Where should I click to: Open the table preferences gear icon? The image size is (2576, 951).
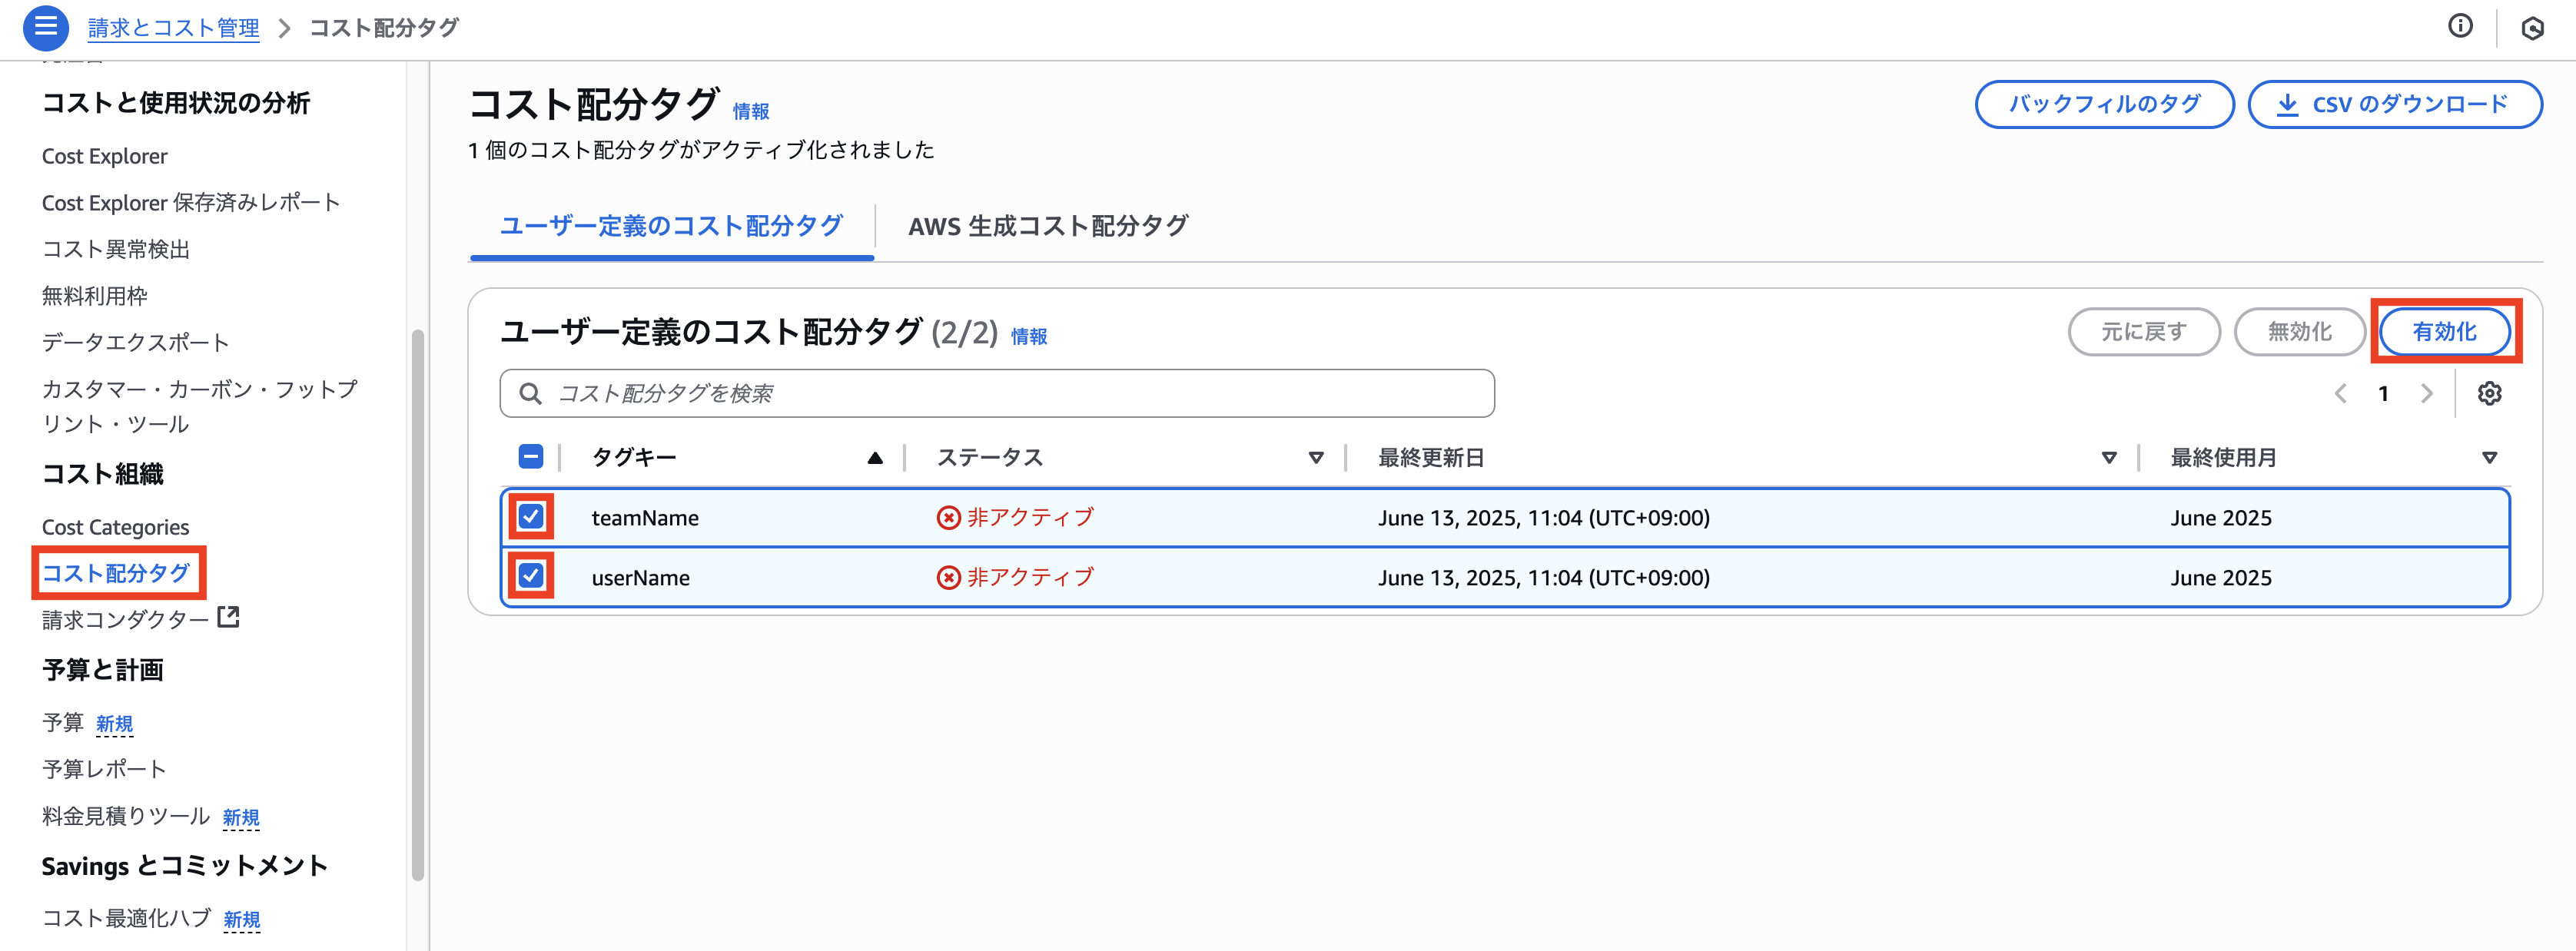point(2491,393)
